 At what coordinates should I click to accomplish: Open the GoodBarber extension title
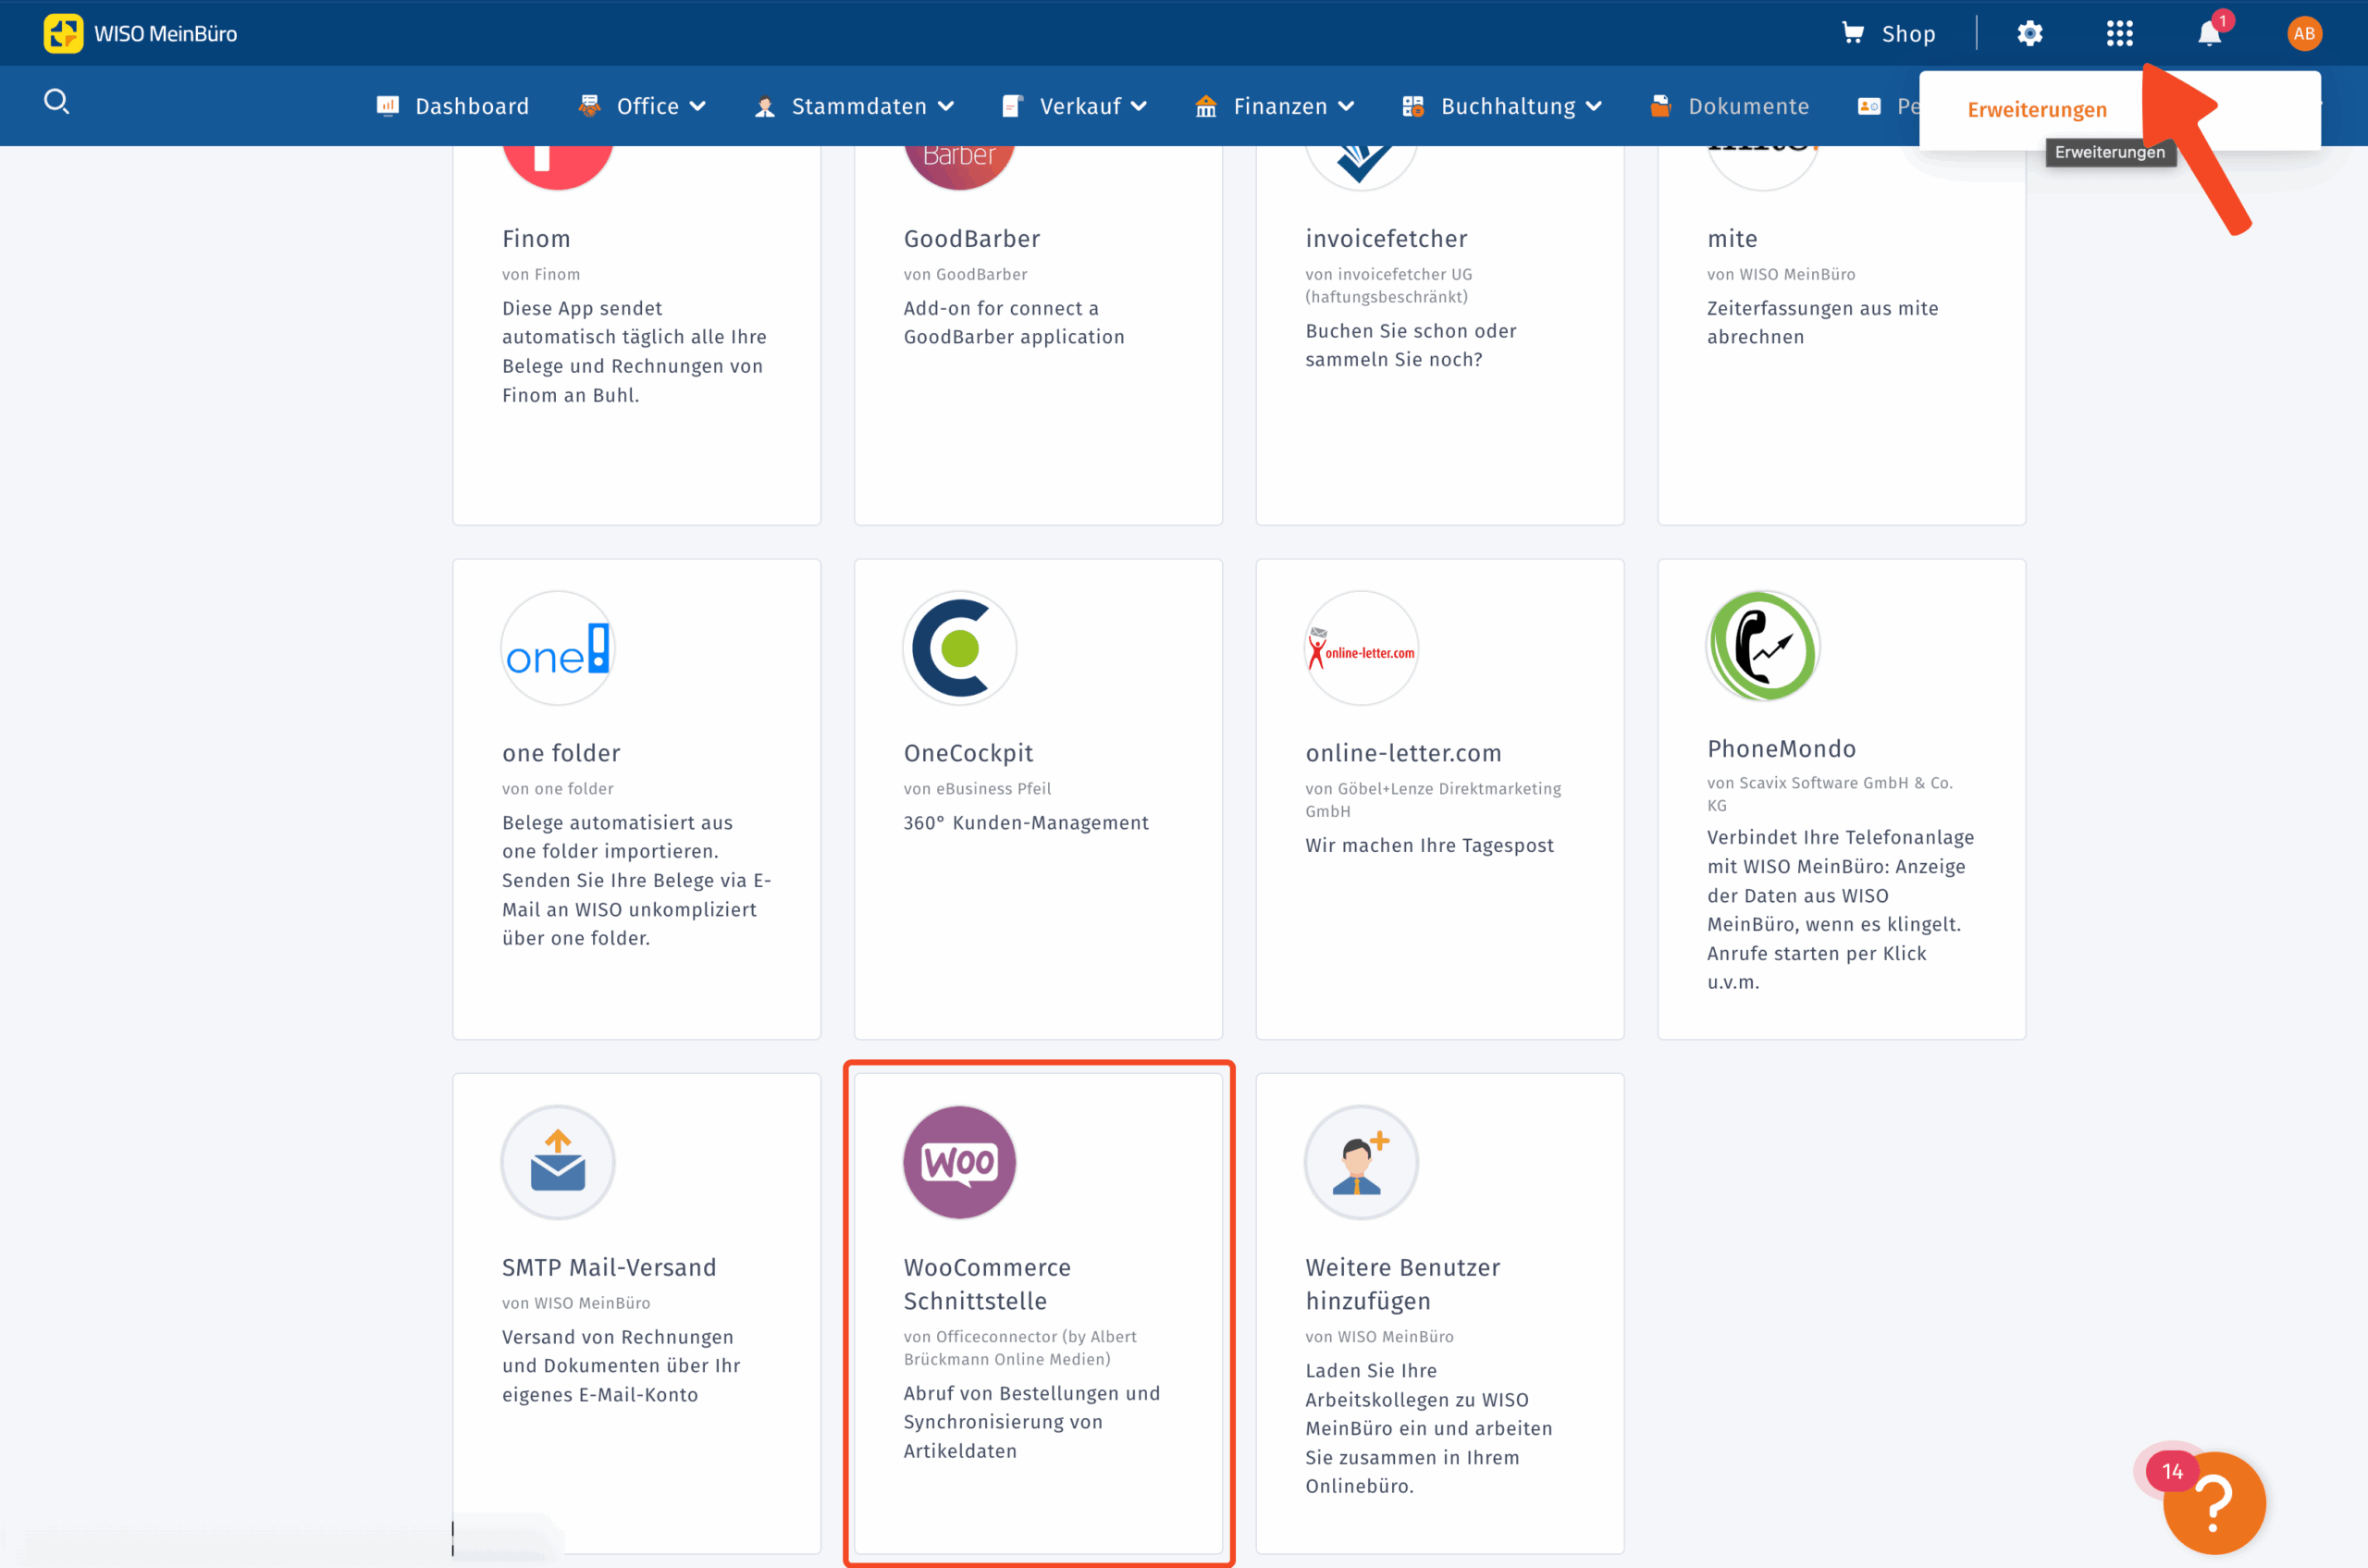click(x=972, y=239)
